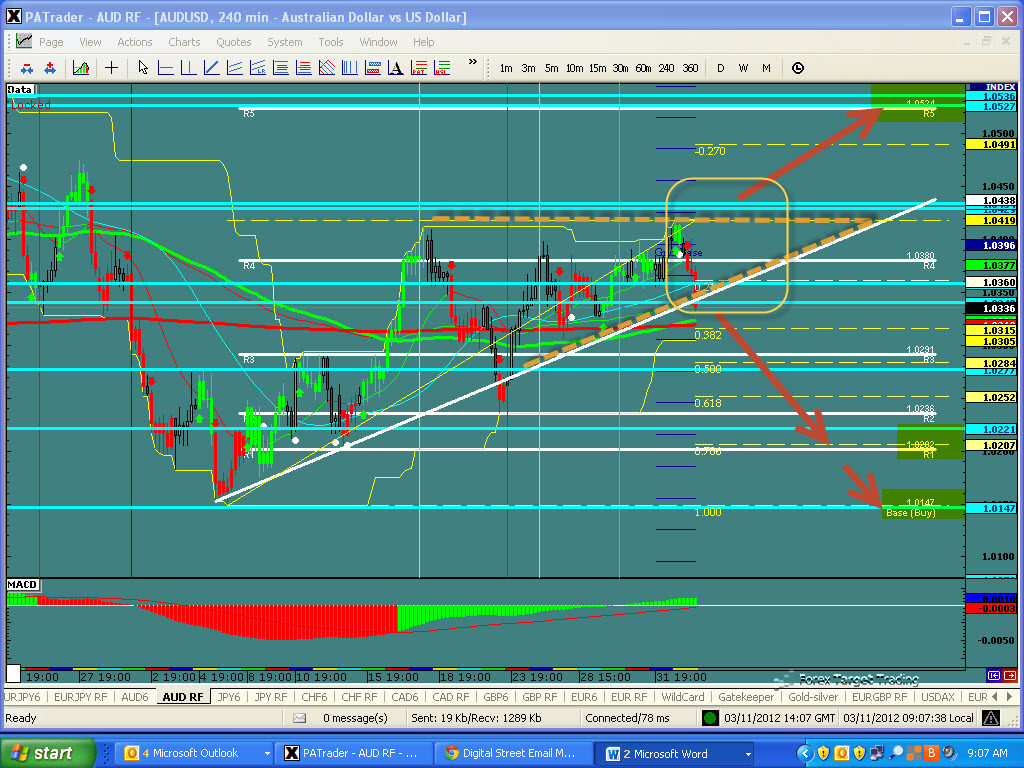Select the trend line drawing tool
1024x768 pixels.
tap(211, 68)
